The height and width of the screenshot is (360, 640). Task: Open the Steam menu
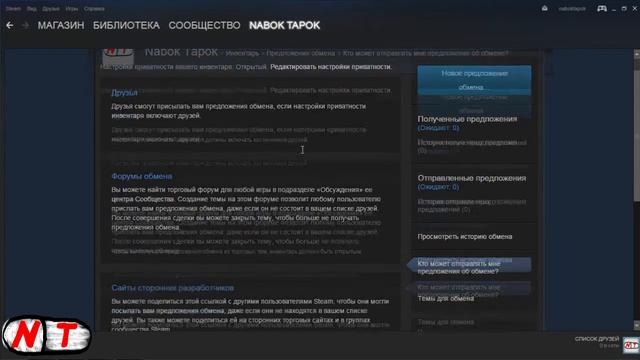(13, 9)
